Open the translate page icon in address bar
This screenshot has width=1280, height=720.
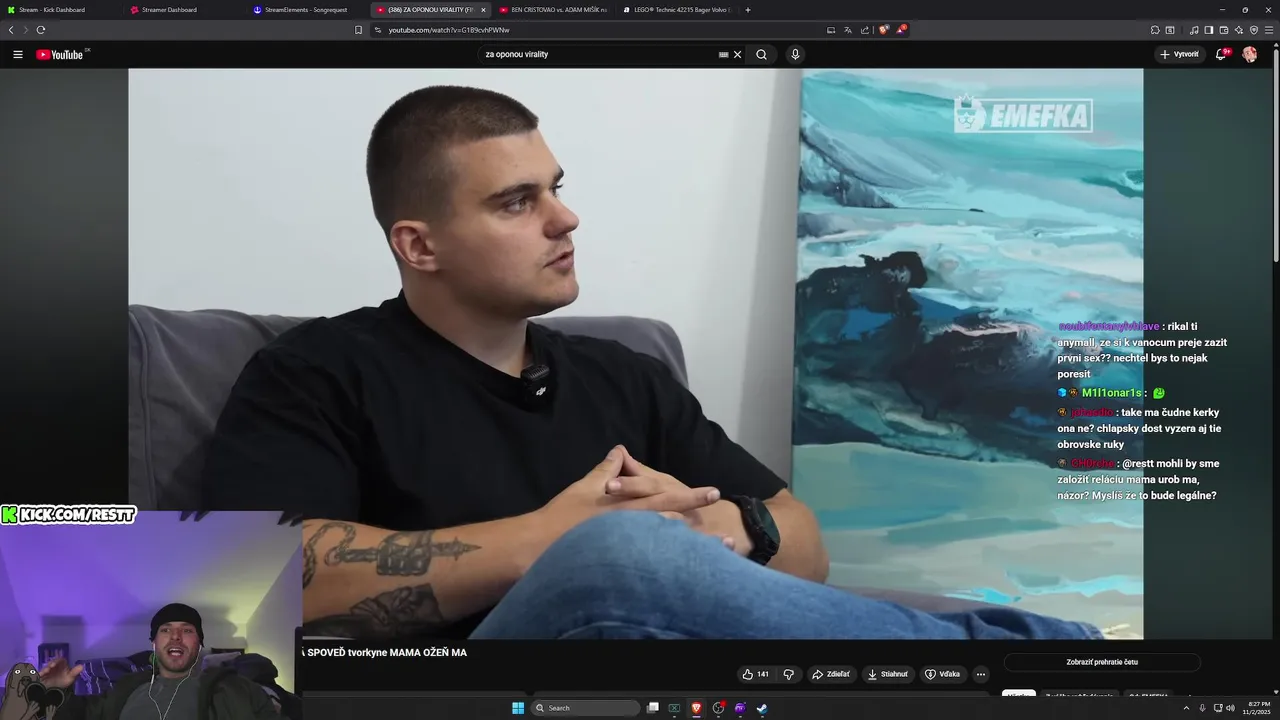[848, 30]
